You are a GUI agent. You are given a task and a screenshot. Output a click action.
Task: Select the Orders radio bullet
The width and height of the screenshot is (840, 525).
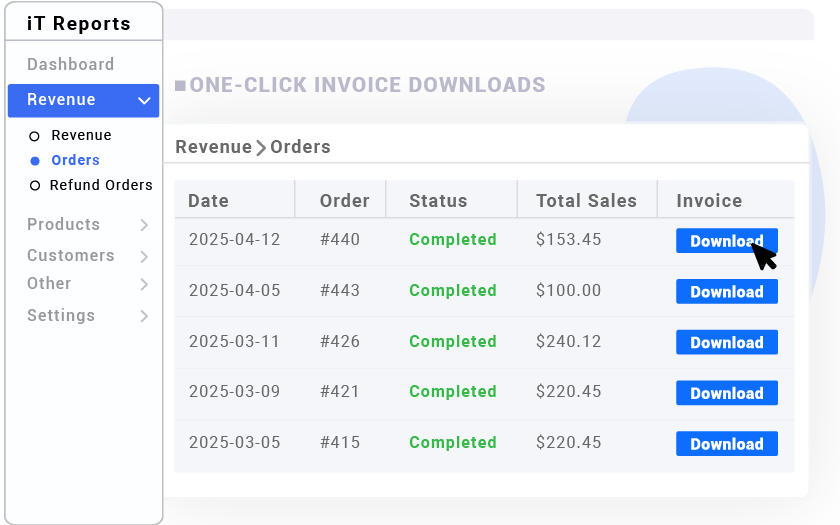[35, 161]
